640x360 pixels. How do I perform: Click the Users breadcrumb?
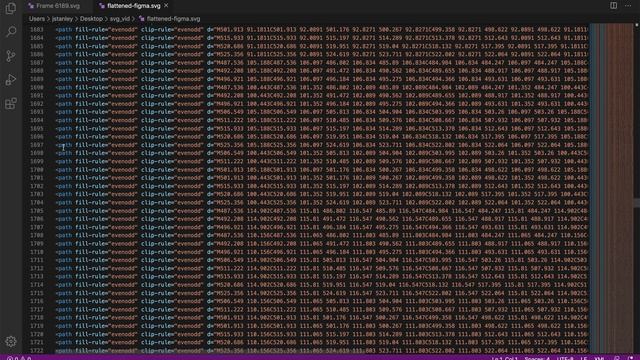(37, 19)
